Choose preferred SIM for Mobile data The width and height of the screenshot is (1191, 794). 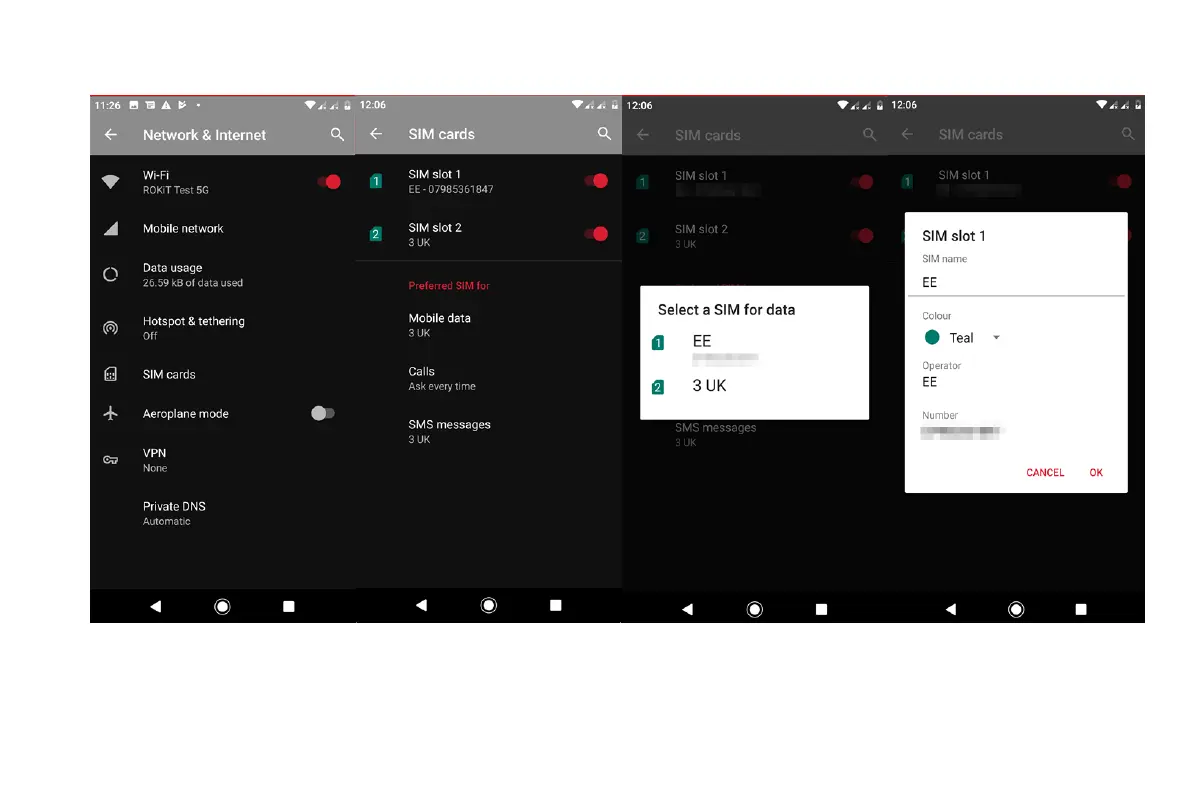[488, 324]
